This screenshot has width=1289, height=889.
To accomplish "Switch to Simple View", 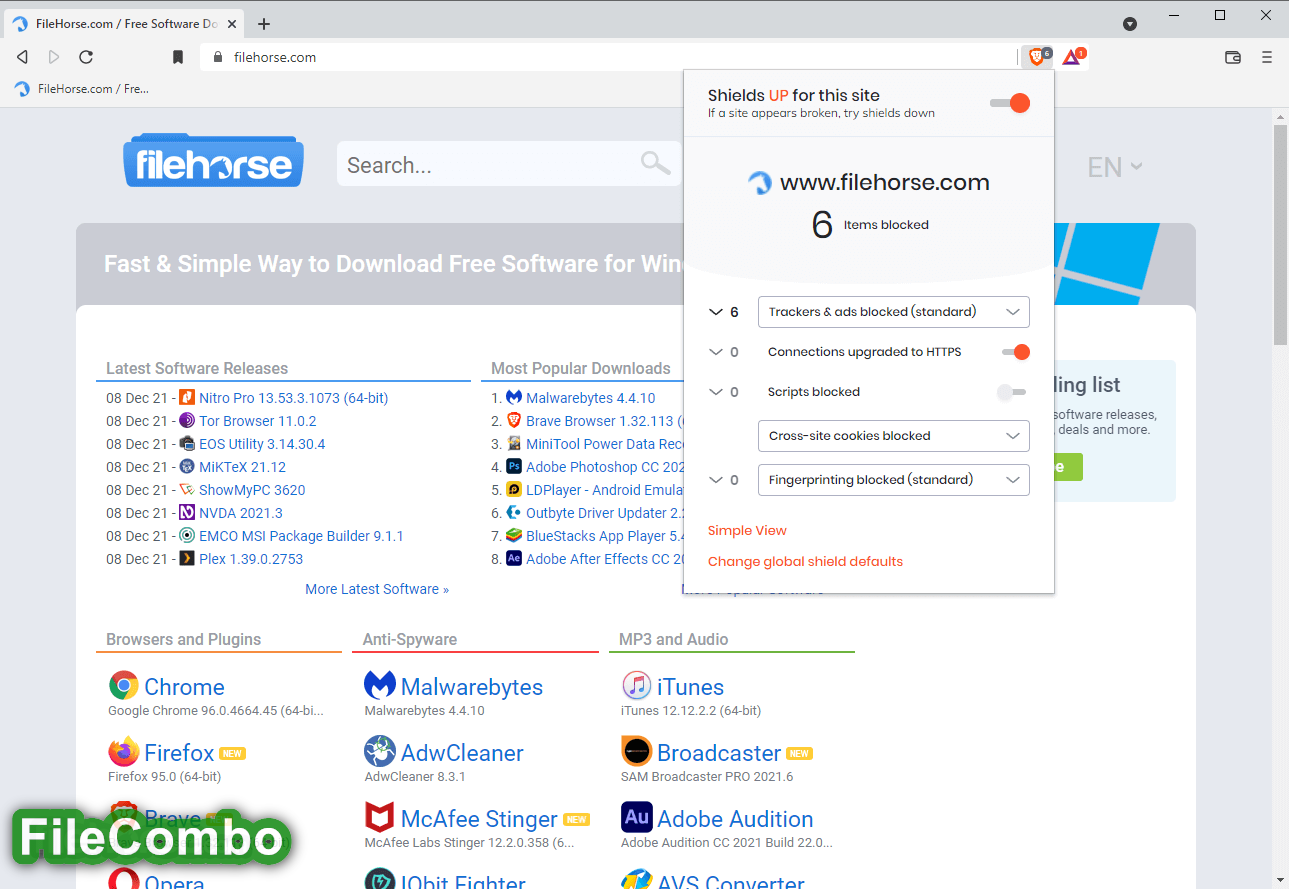I will (x=747, y=531).
